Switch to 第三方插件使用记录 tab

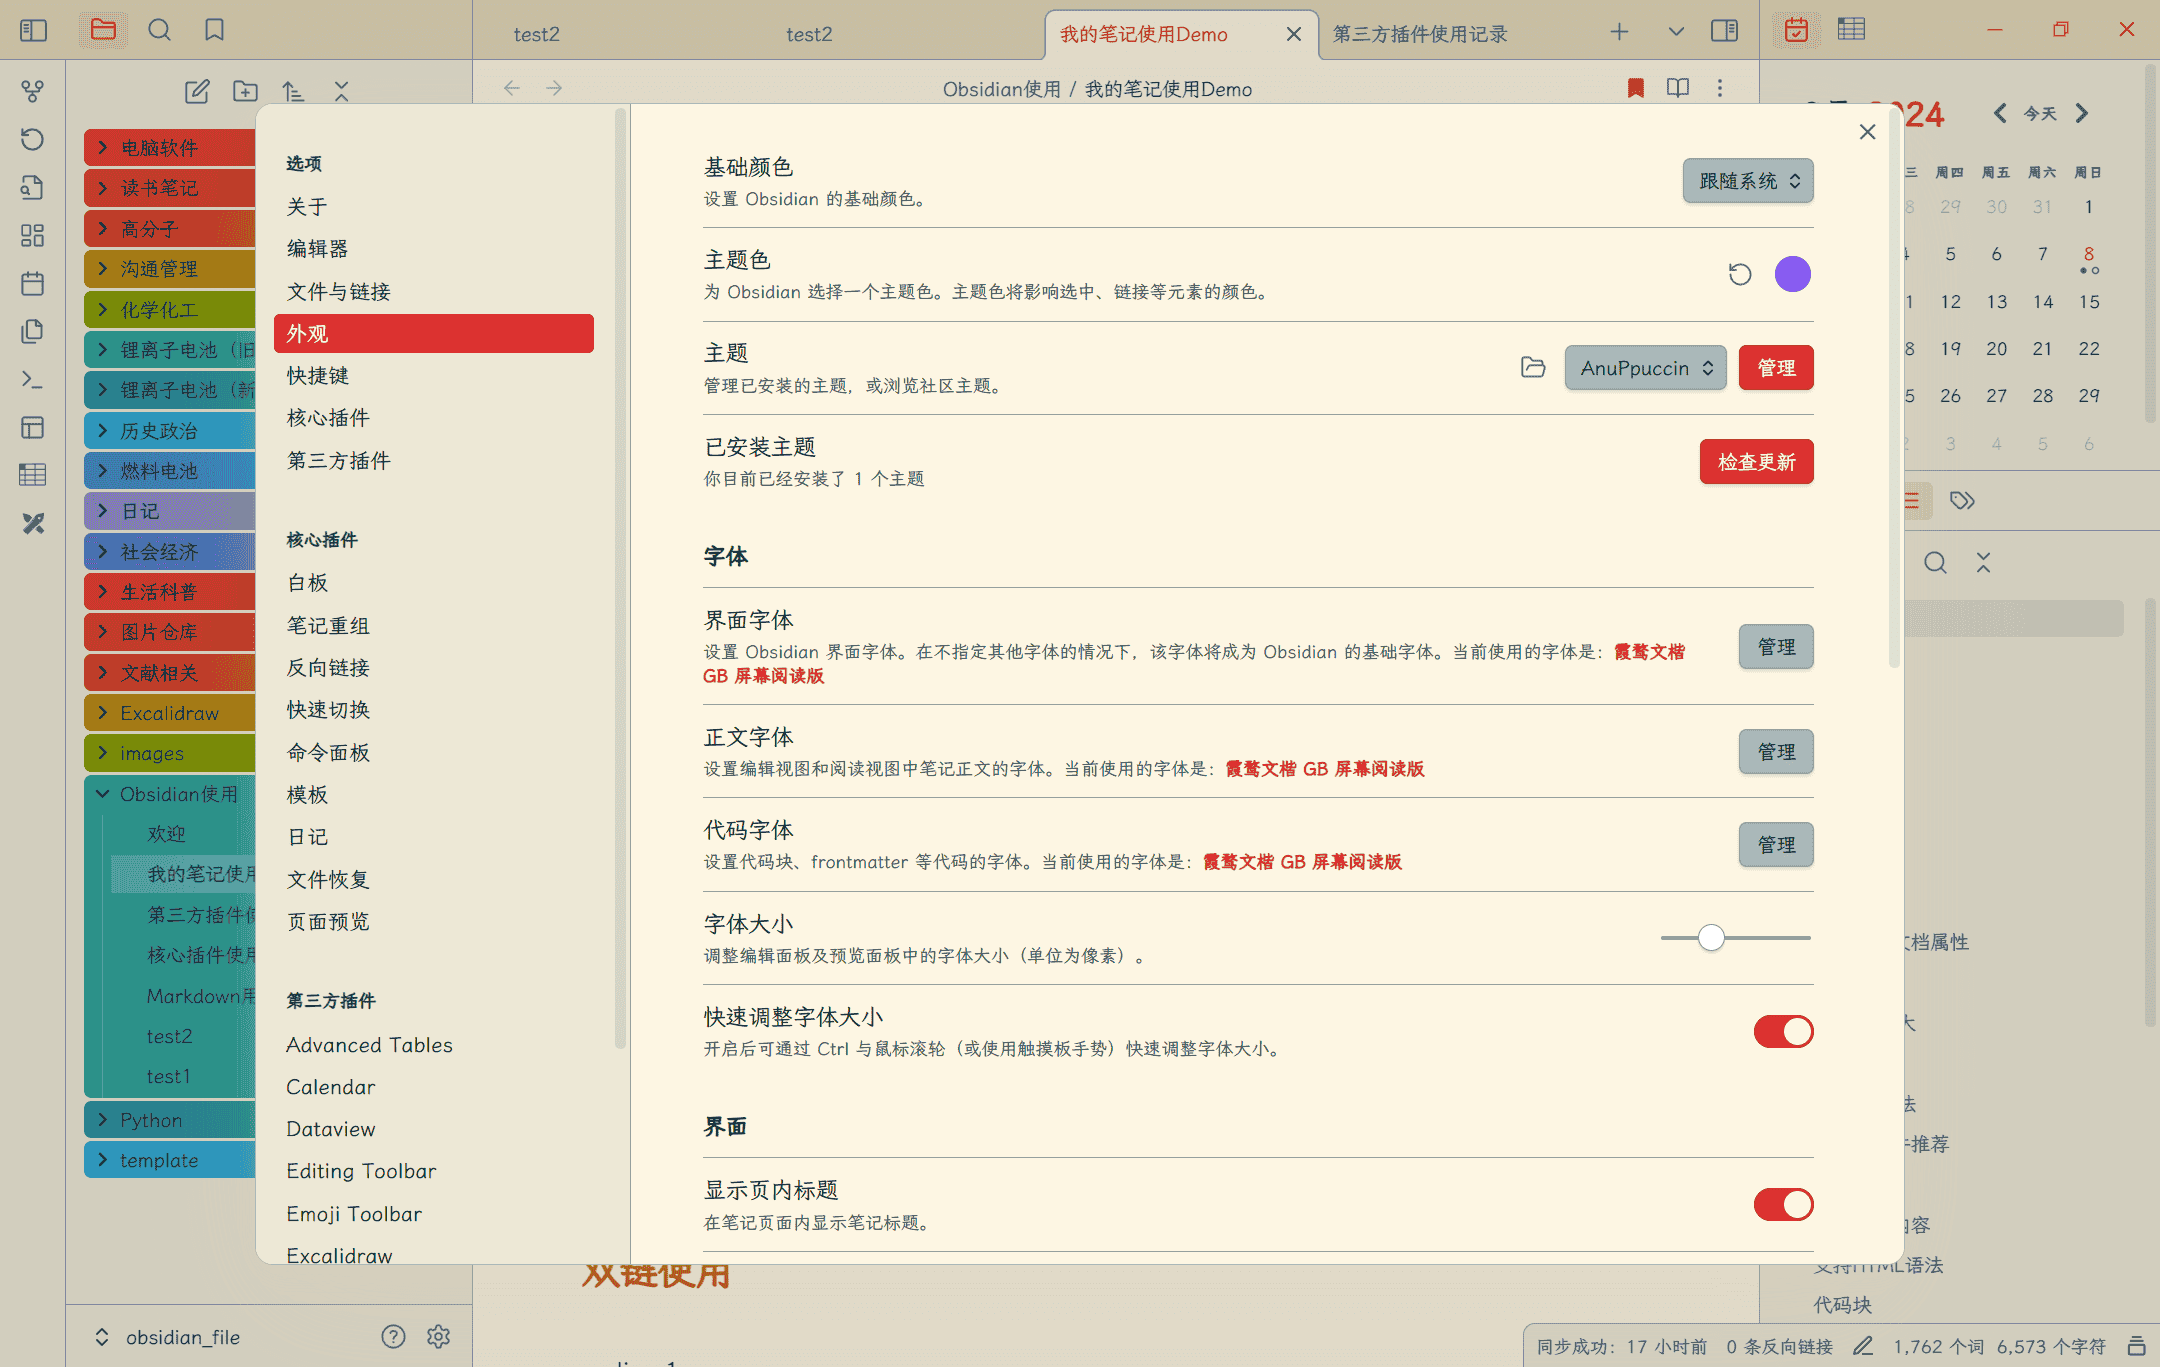point(1420,34)
